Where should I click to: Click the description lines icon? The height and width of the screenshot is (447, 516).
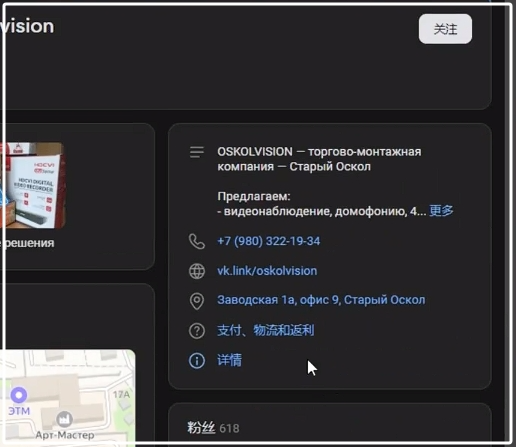pyautogui.click(x=197, y=152)
